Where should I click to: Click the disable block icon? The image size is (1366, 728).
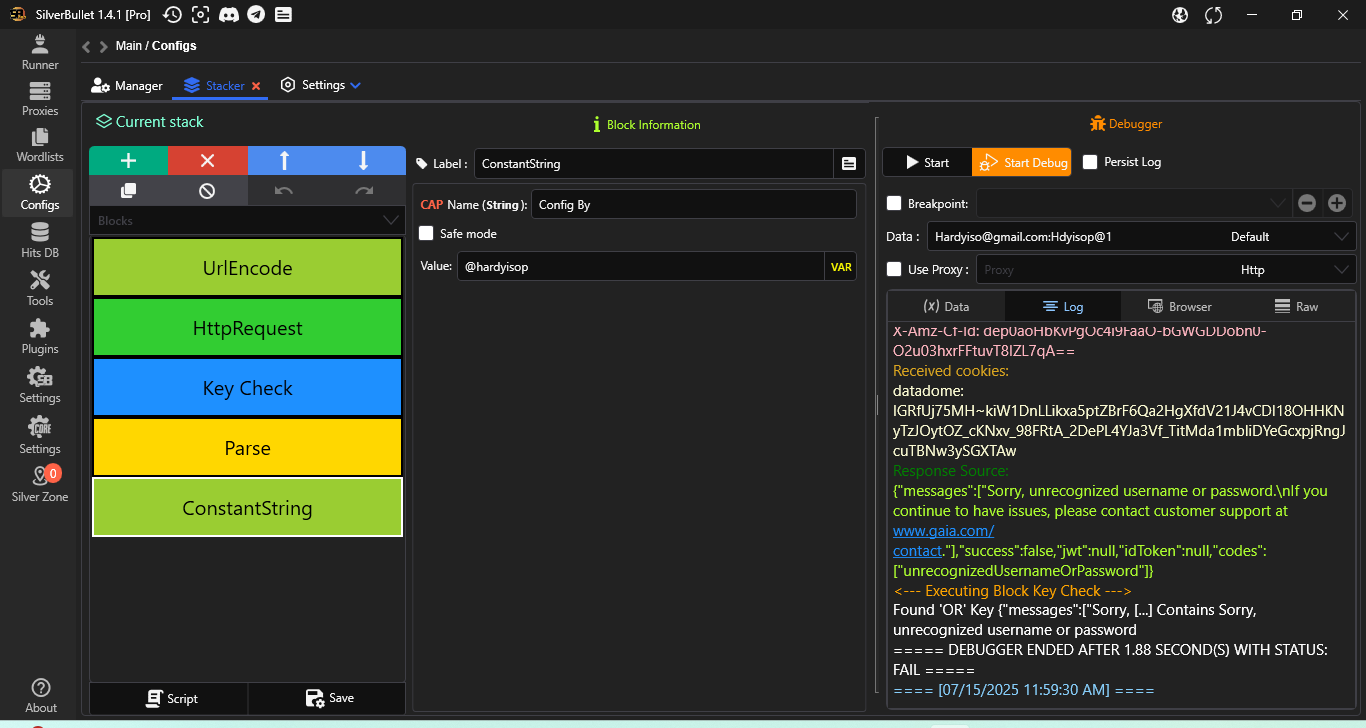click(207, 191)
